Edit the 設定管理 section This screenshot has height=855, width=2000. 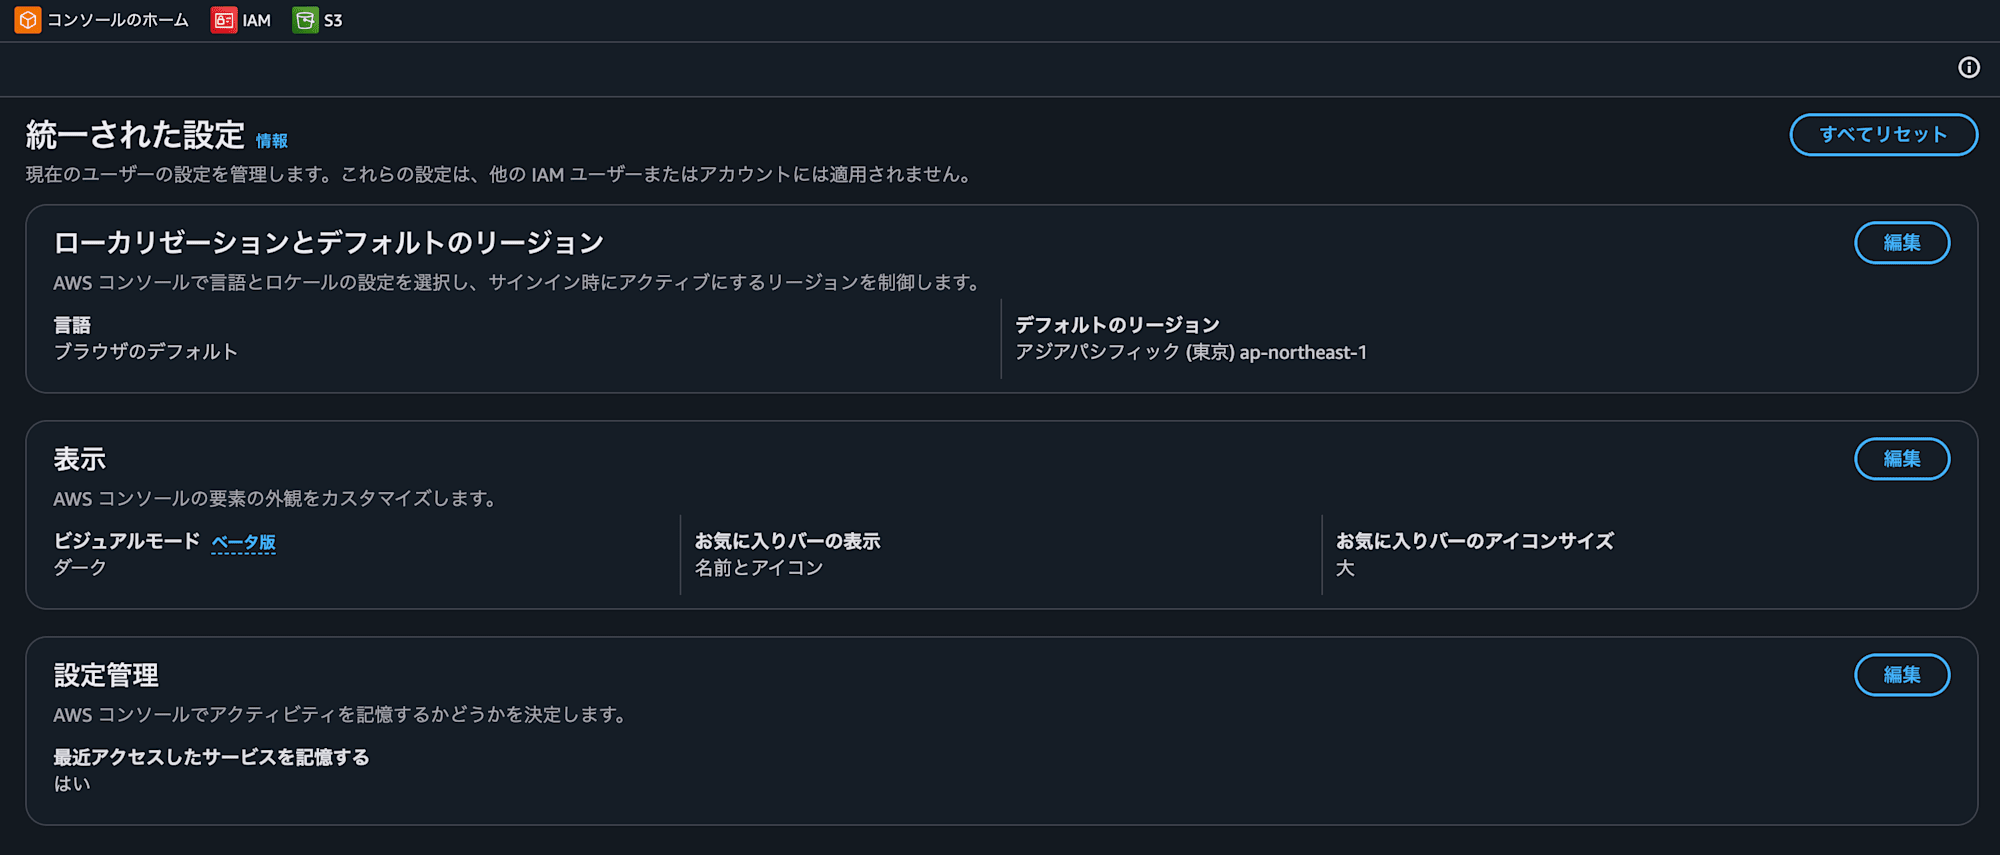click(1902, 674)
